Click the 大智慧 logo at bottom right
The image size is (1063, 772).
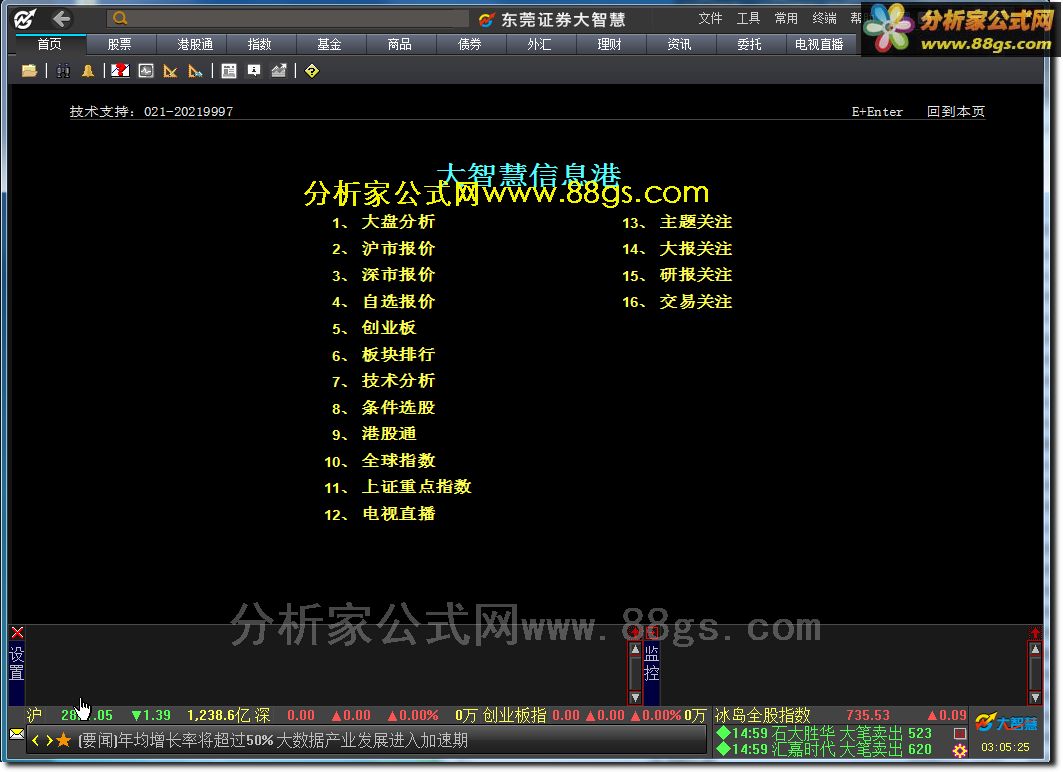click(x=1006, y=723)
